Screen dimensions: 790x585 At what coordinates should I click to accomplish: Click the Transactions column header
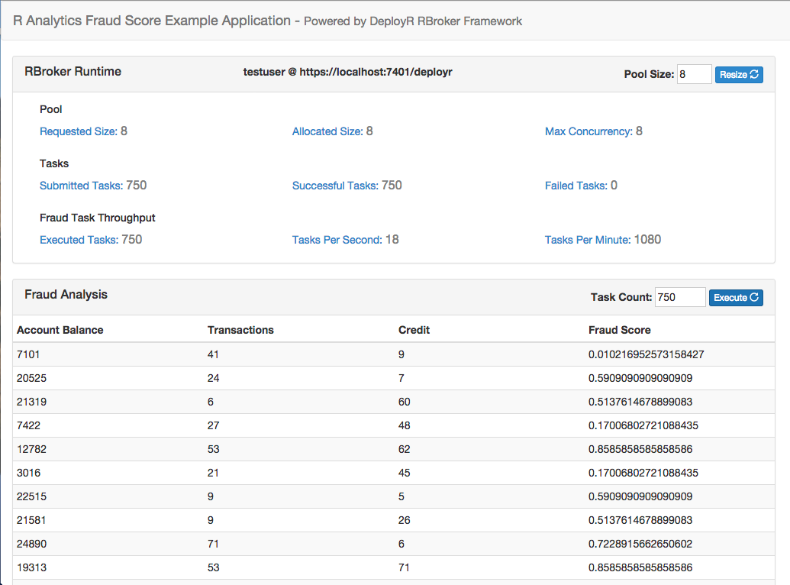tap(240, 330)
